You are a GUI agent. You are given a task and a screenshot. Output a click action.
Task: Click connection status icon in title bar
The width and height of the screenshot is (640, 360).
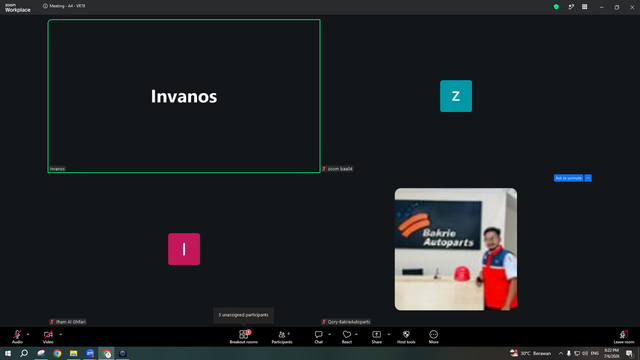click(x=571, y=7)
